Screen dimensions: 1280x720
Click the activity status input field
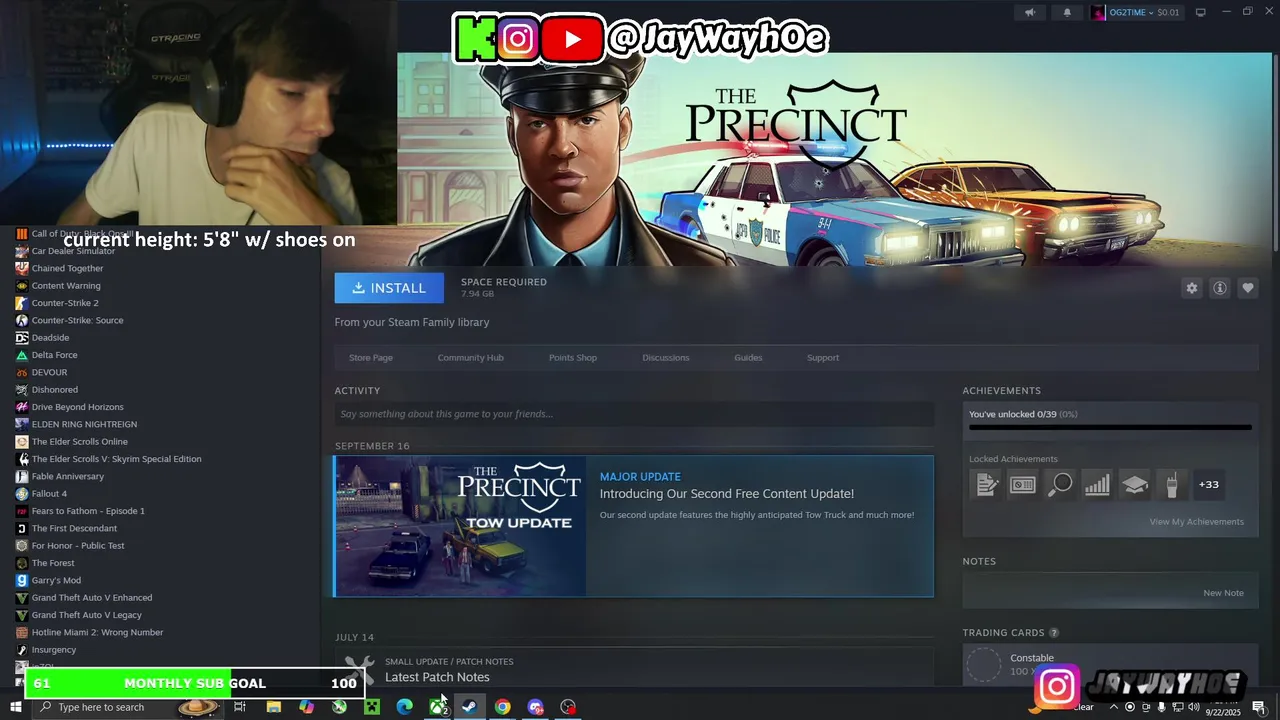[x=634, y=414]
